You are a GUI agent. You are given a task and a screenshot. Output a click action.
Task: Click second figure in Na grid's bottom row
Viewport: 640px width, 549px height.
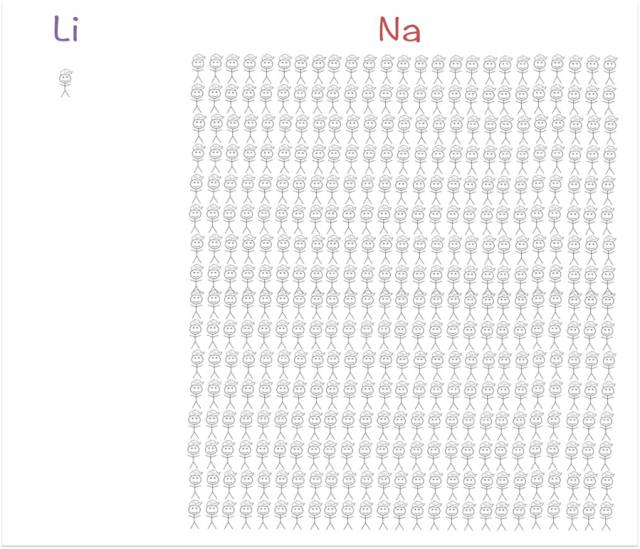click(x=212, y=514)
